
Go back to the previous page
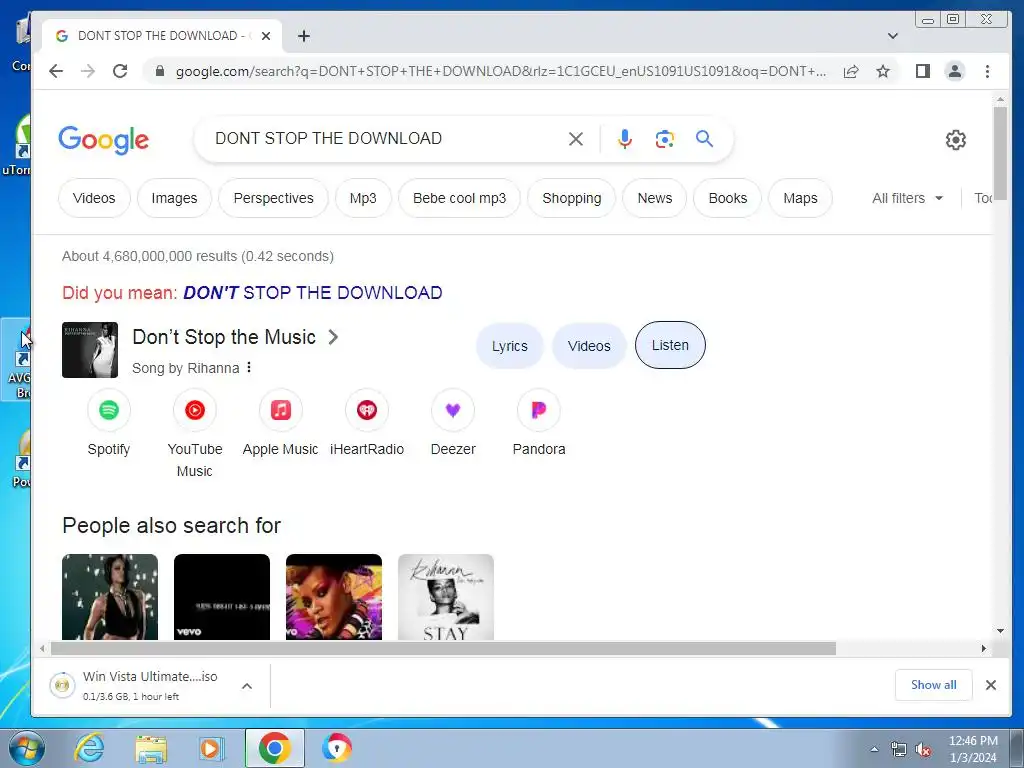click(56, 71)
